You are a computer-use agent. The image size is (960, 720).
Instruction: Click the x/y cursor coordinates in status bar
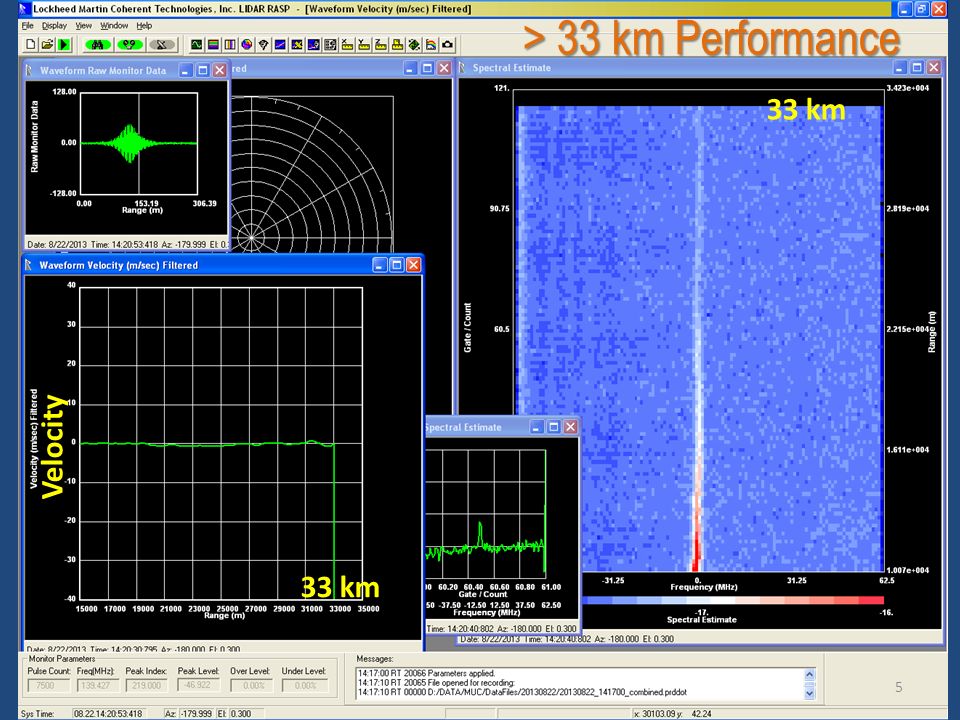click(x=672, y=714)
